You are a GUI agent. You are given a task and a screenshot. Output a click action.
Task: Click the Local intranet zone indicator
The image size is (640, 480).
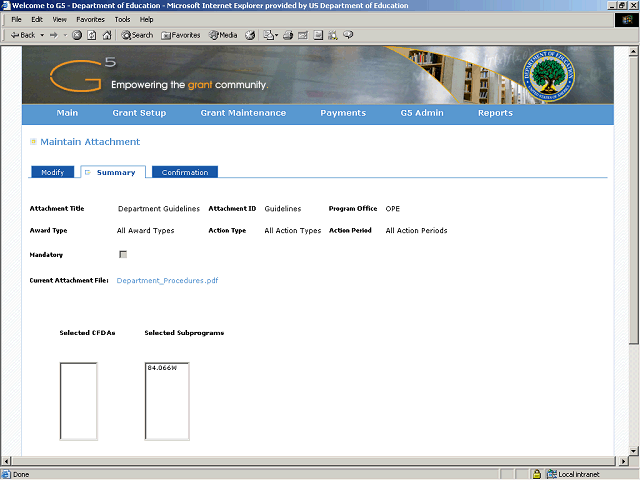pos(573,474)
